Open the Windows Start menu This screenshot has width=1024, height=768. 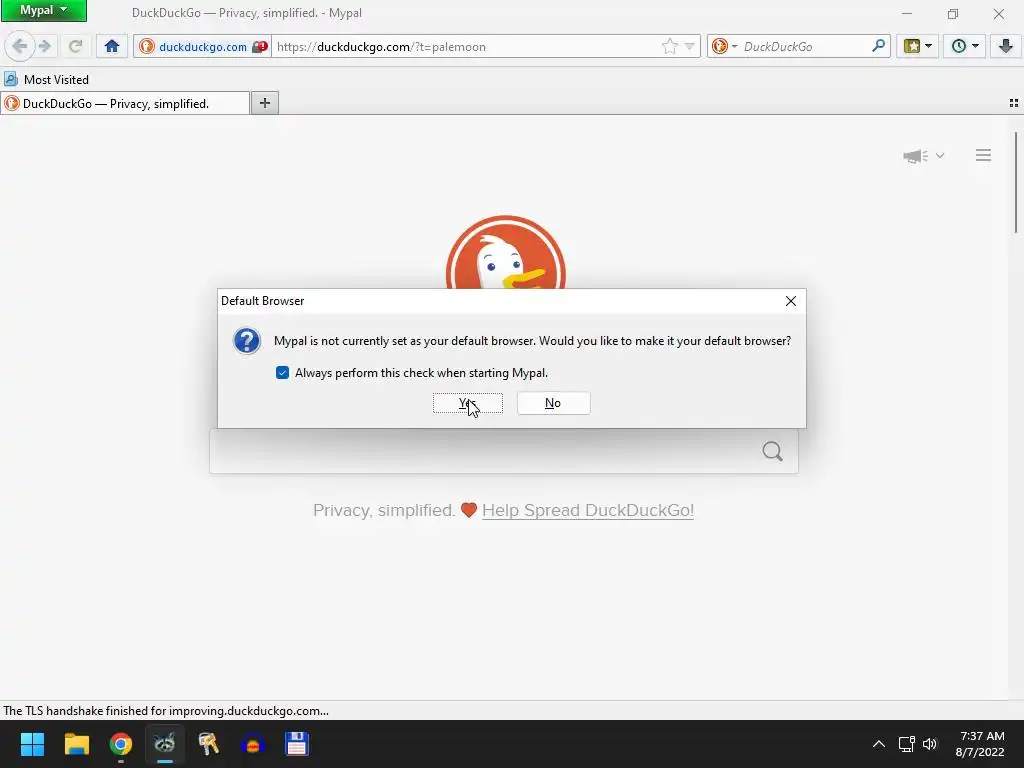coord(32,744)
